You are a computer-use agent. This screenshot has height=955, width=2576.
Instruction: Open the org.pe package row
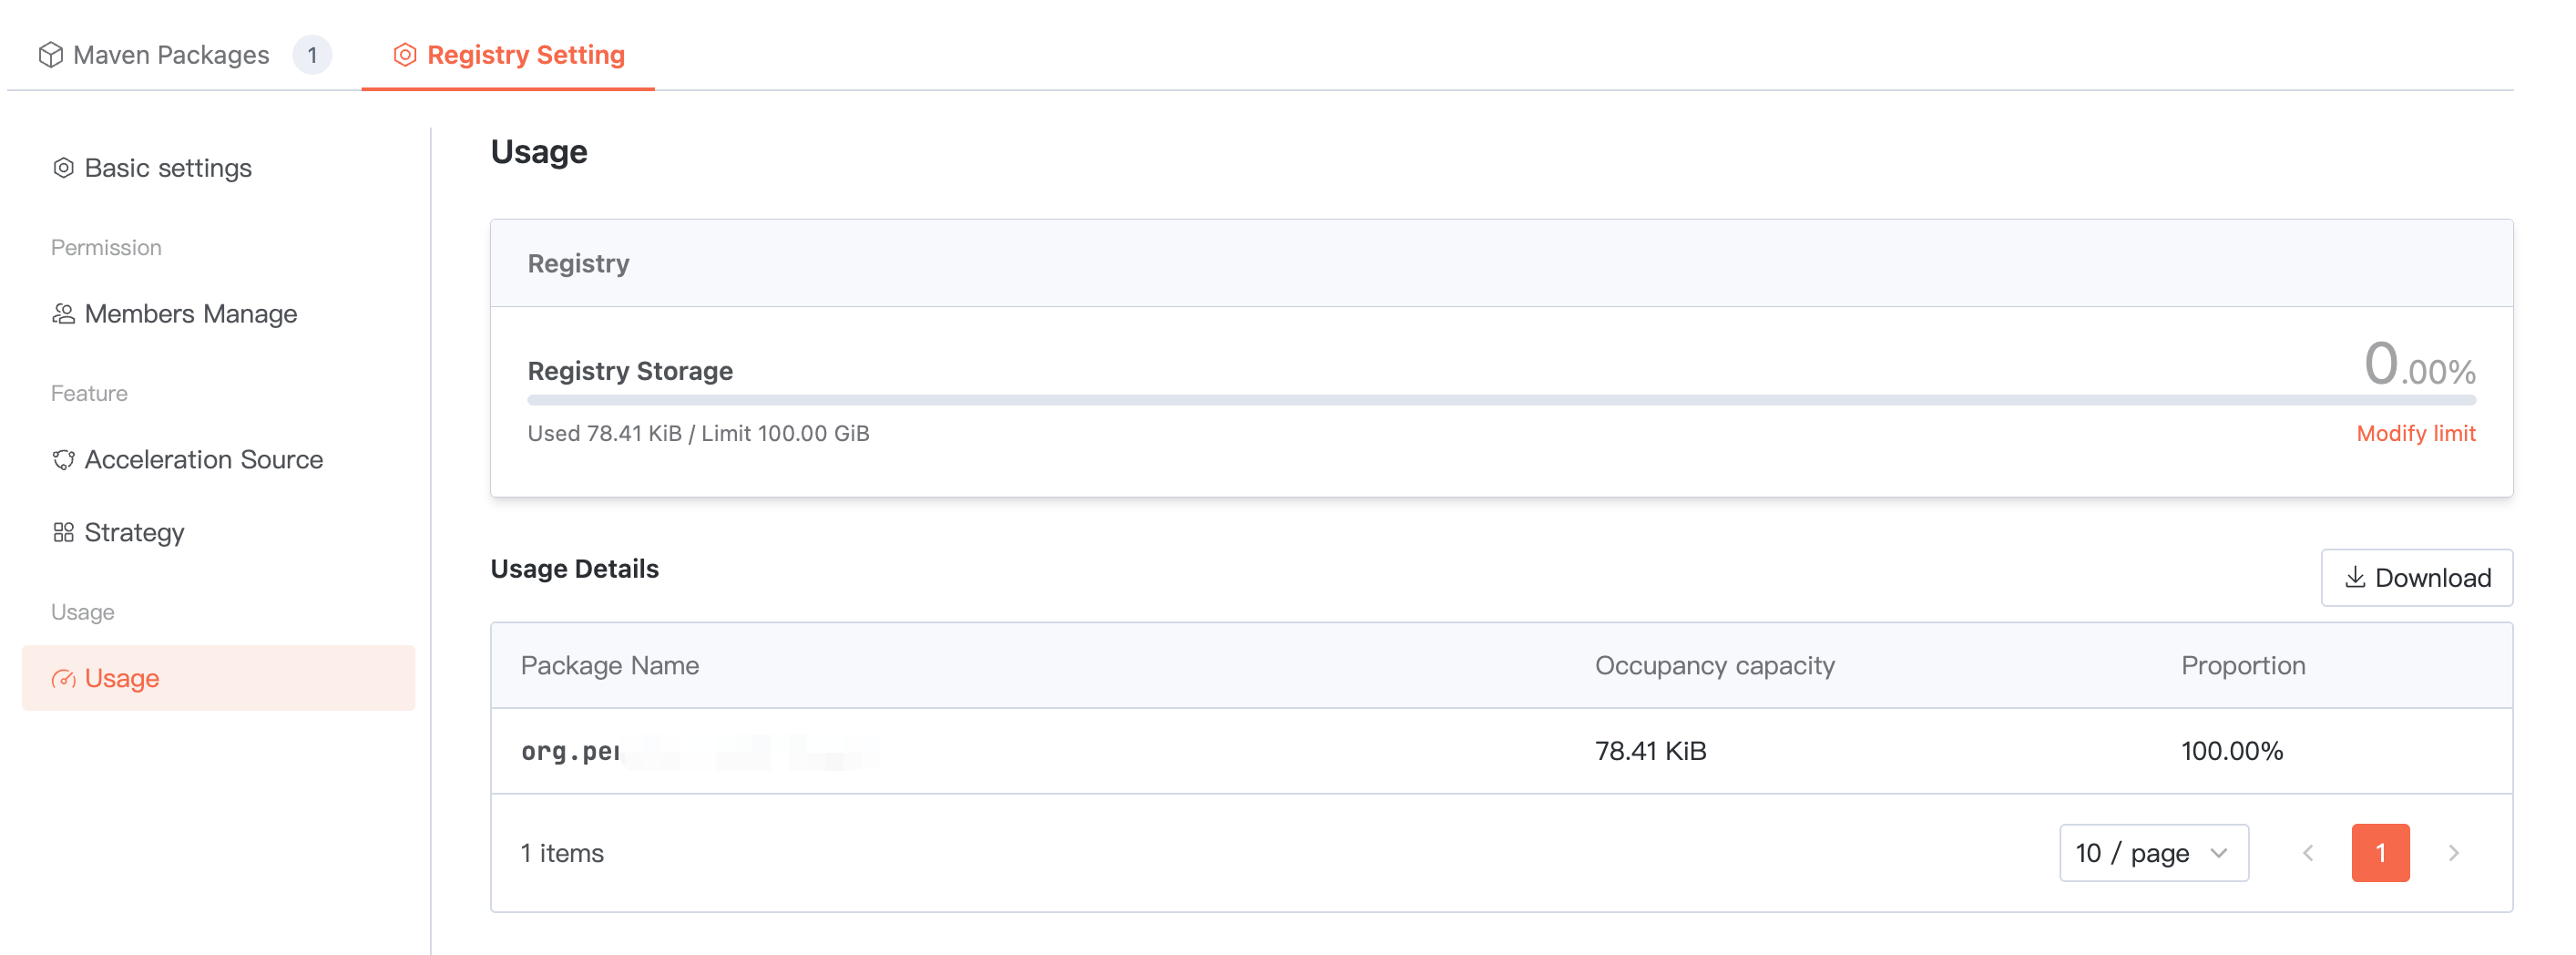pos(571,752)
